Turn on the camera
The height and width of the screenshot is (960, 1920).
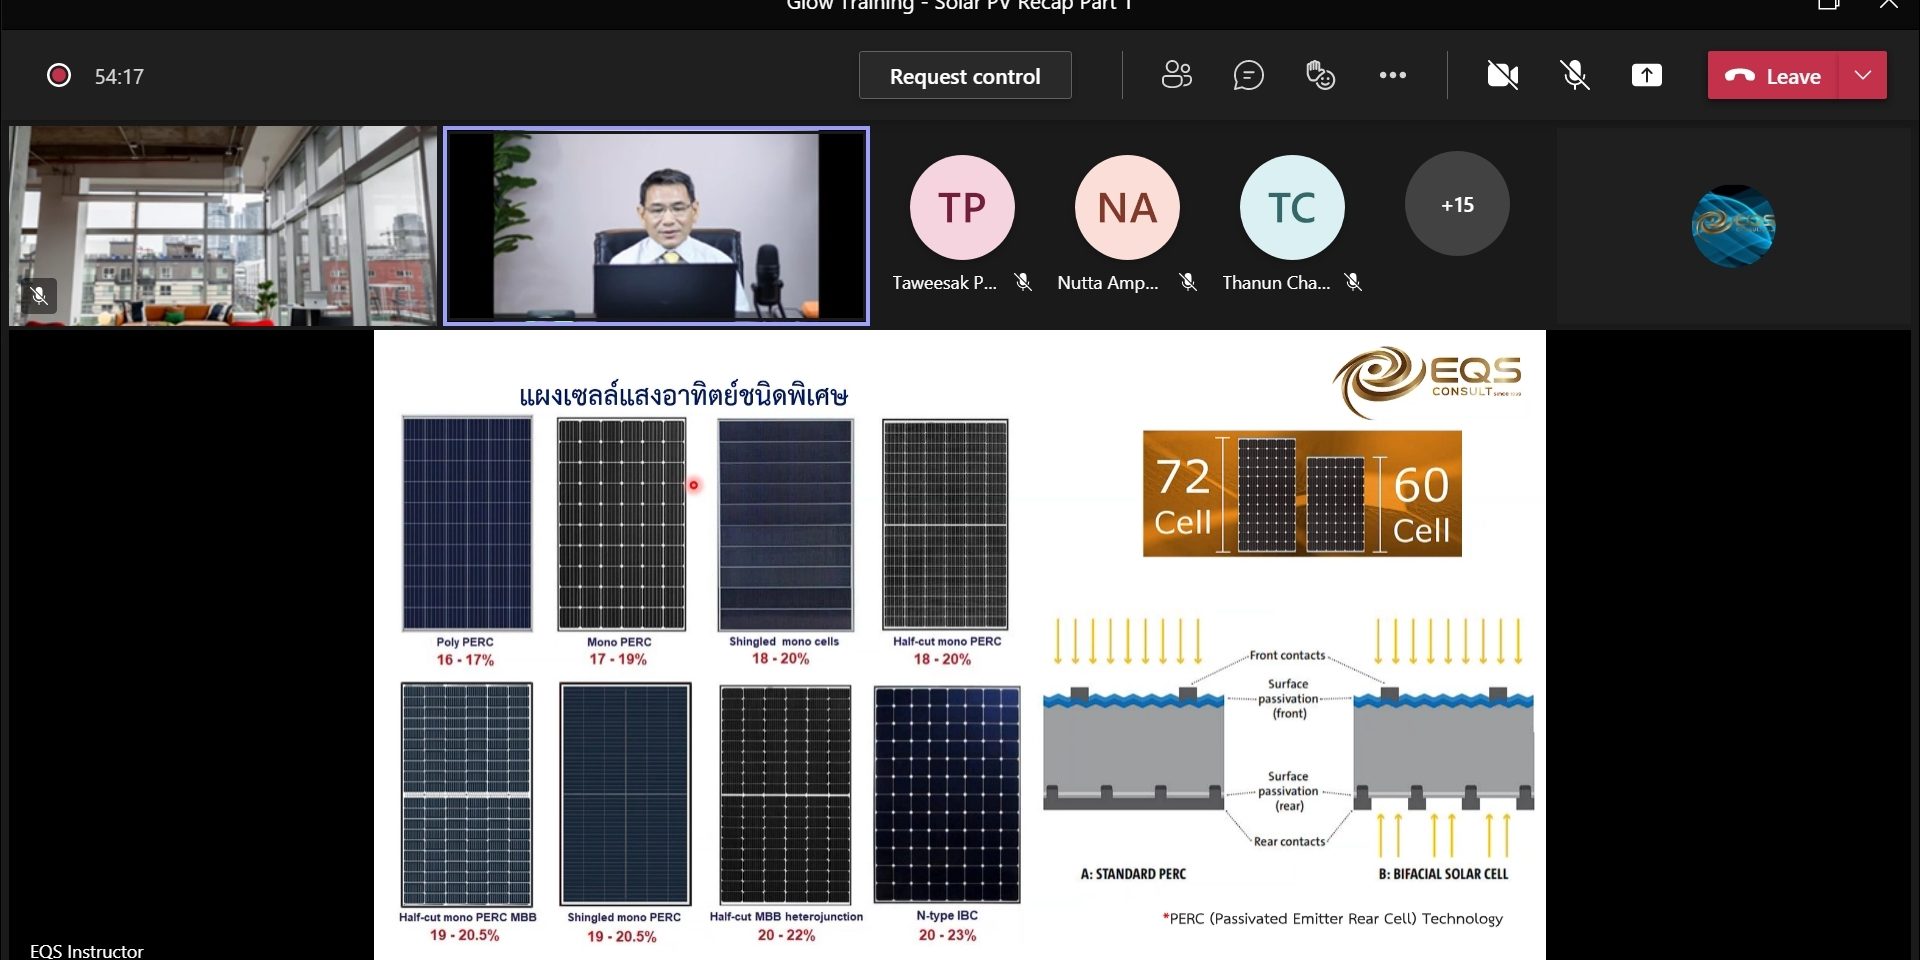tap(1502, 75)
